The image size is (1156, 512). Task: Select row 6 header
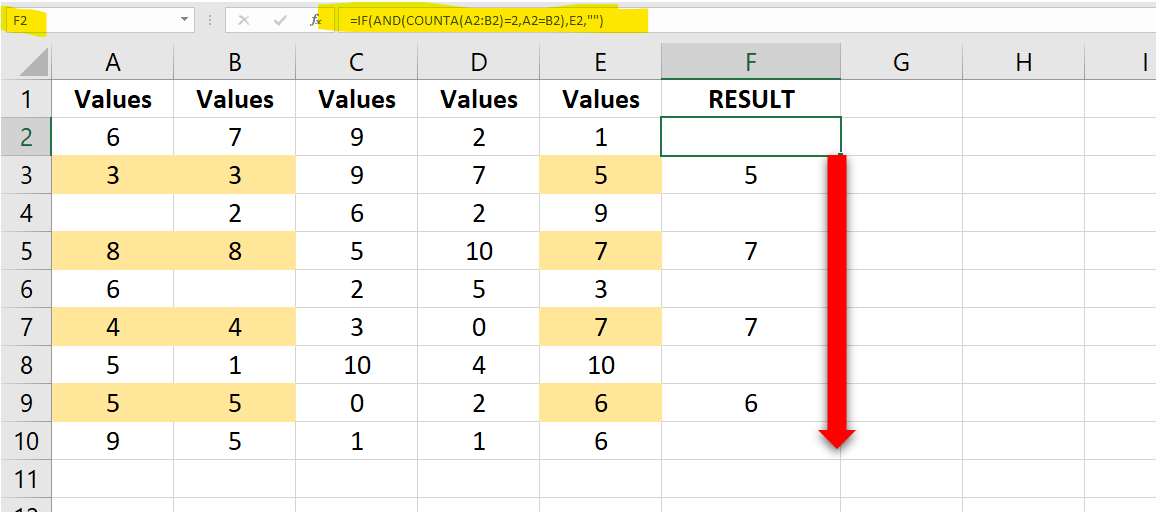click(26, 289)
